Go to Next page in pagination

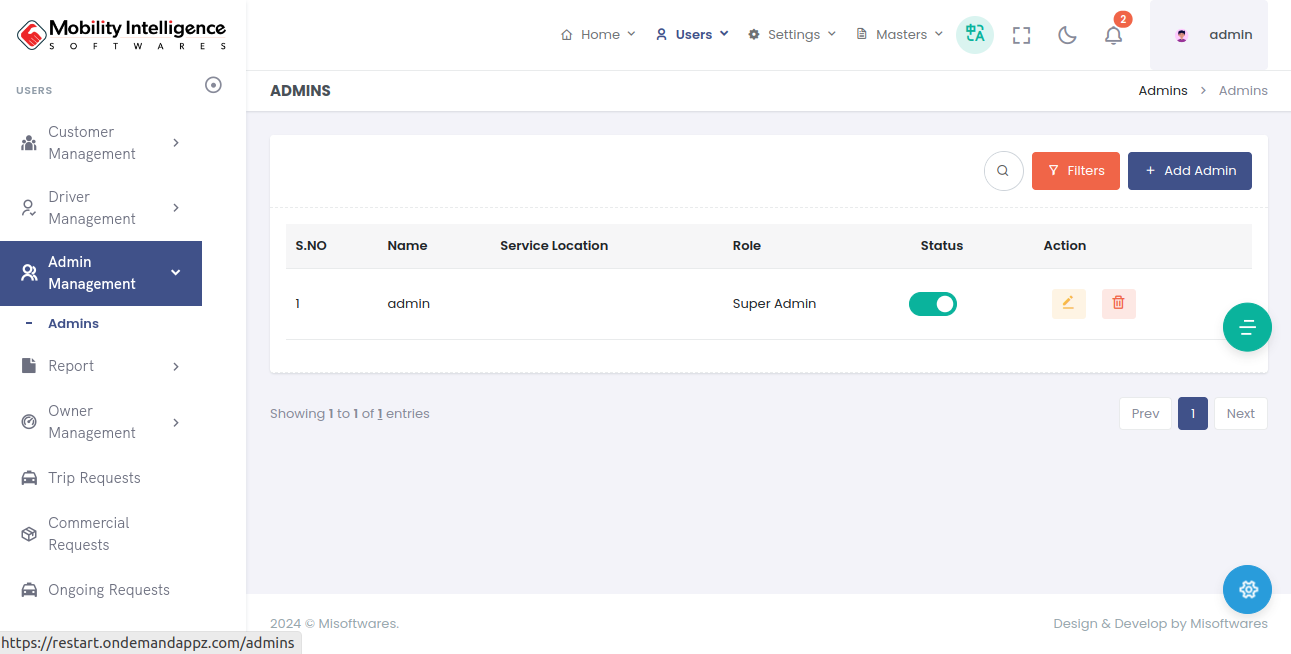click(x=1240, y=414)
